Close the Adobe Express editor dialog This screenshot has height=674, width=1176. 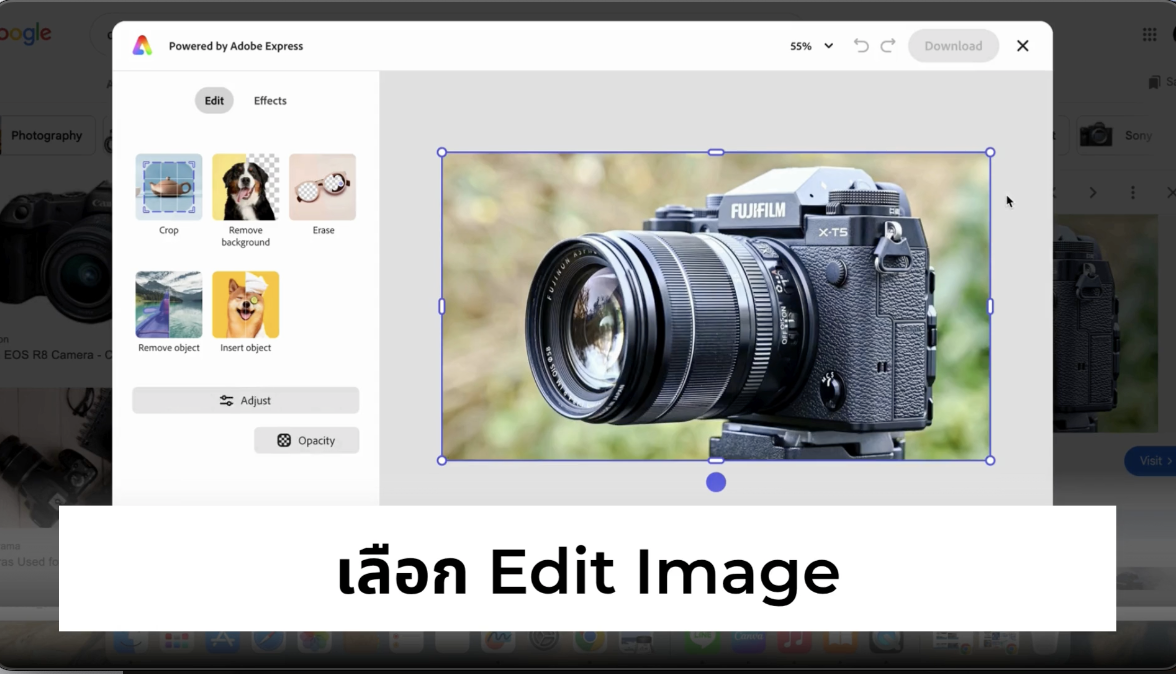click(1022, 46)
